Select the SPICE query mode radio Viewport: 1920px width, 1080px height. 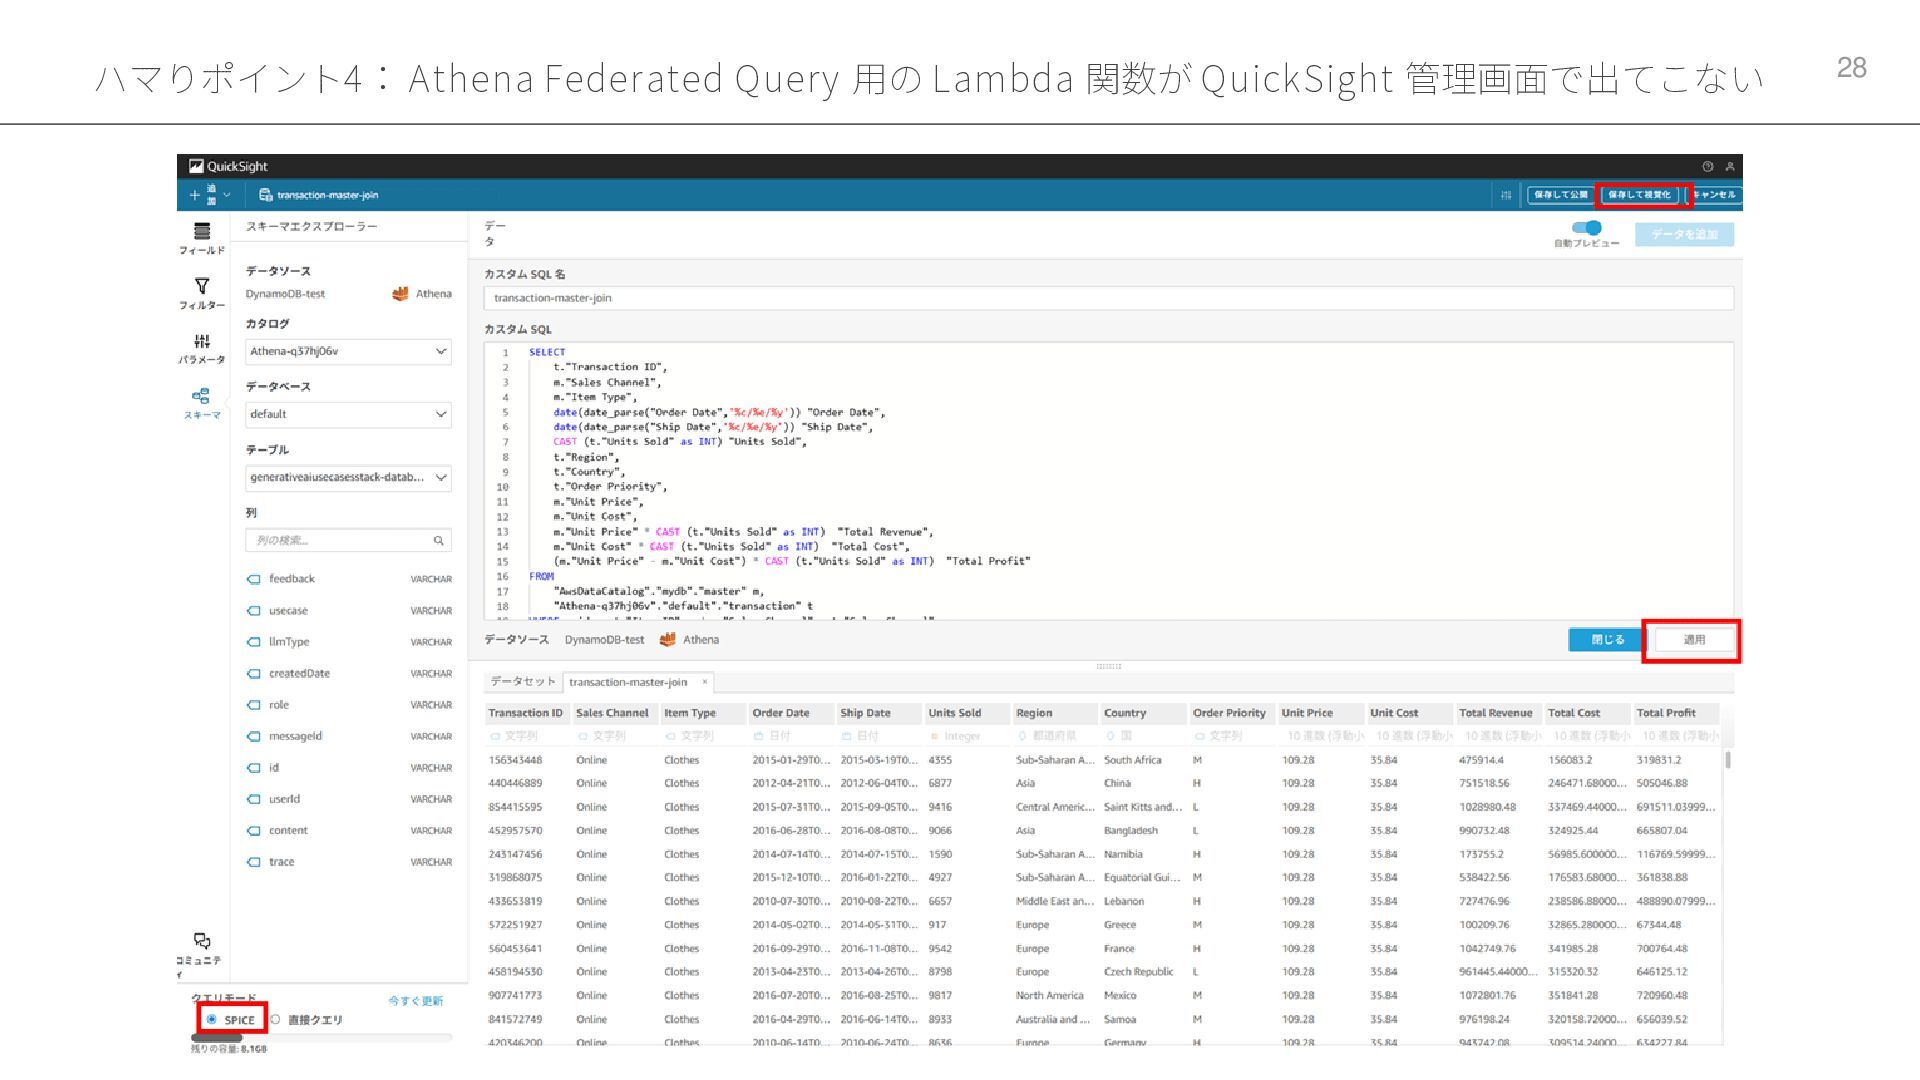click(x=211, y=1020)
